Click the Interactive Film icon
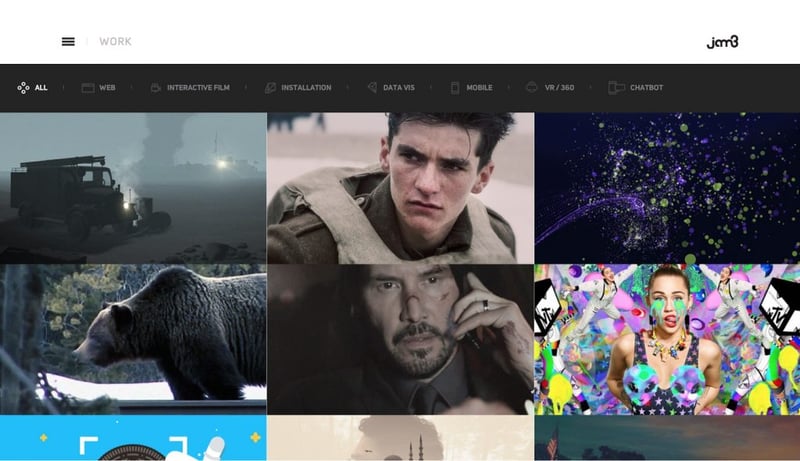This screenshot has height=461, width=800. [x=156, y=88]
